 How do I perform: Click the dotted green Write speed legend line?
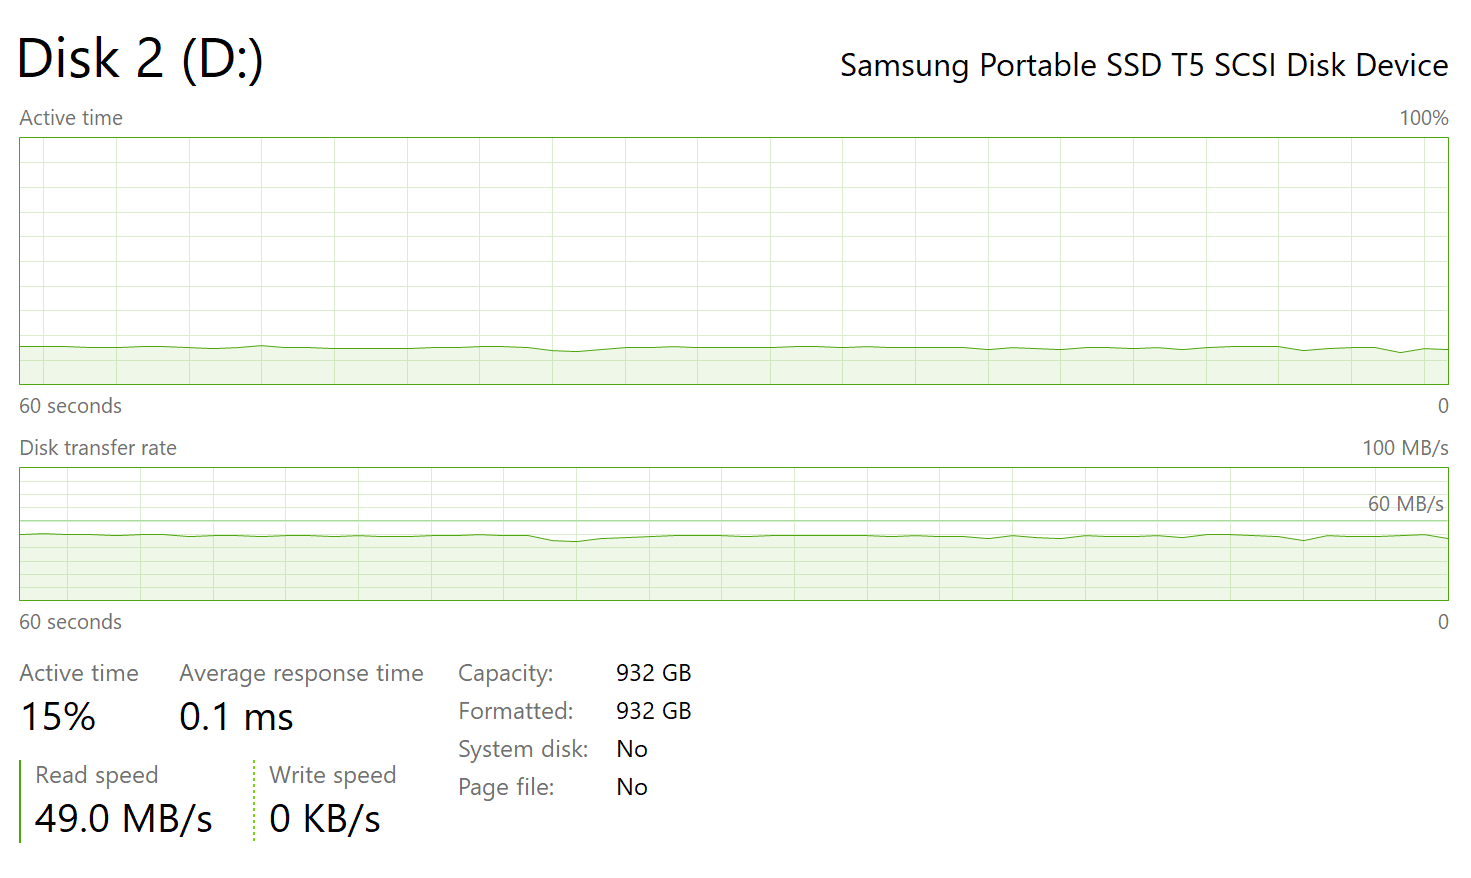[255, 801]
